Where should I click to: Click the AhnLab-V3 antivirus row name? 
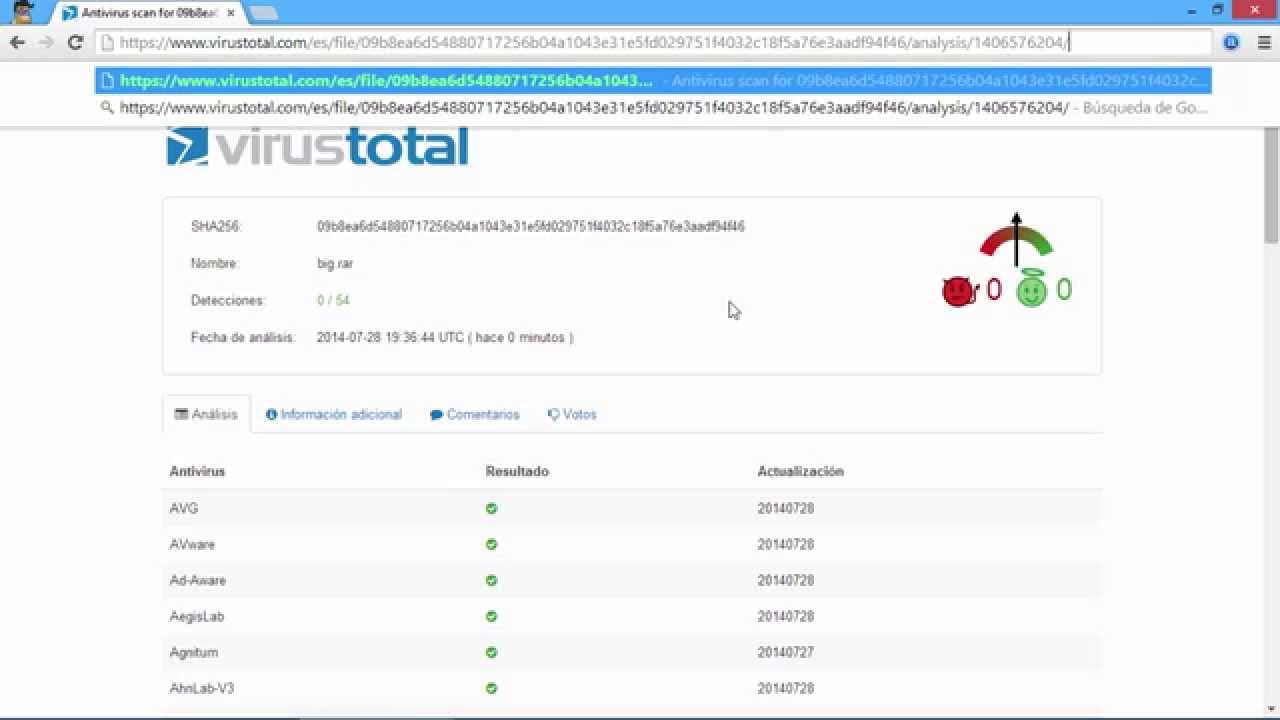click(x=201, y=688)
